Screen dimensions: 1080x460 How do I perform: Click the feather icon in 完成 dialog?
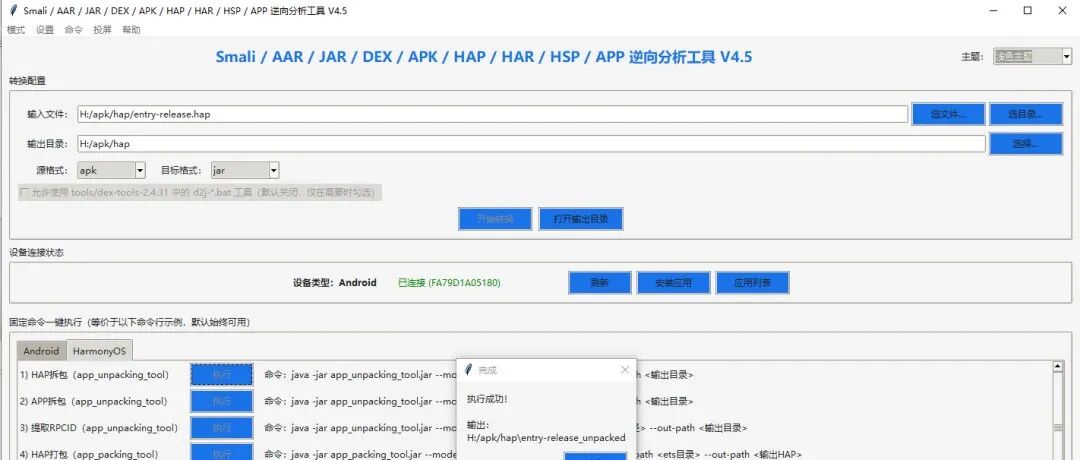point(469,370)
